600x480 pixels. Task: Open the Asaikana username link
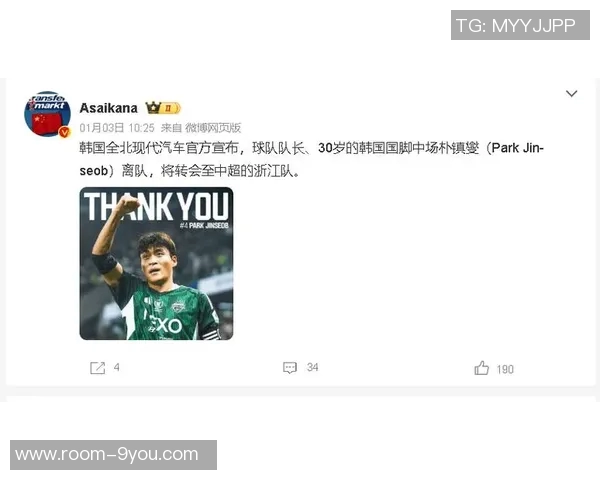(109, 108)
